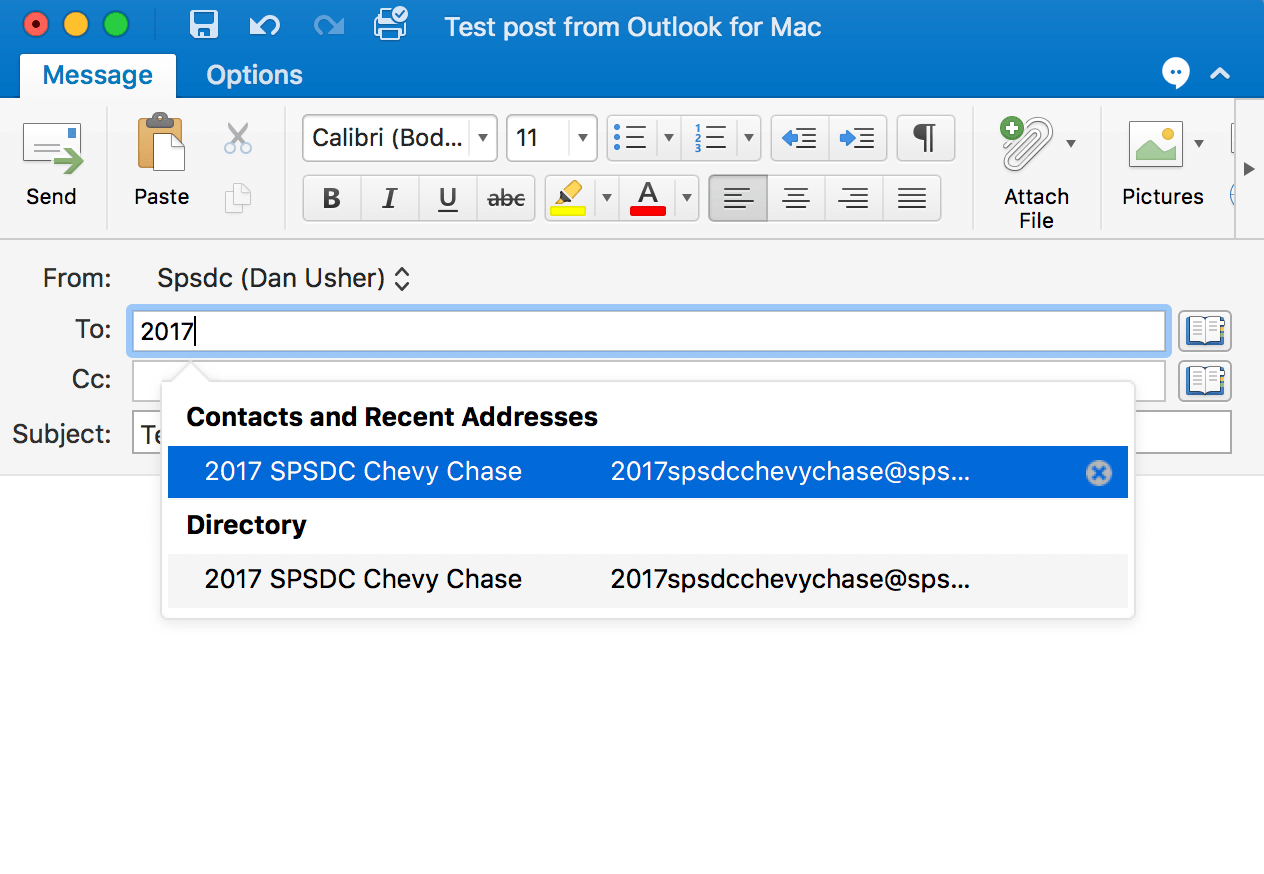Remove 2017 SPSDC Chevy Chase from recent addresses

pos(1099,472)
